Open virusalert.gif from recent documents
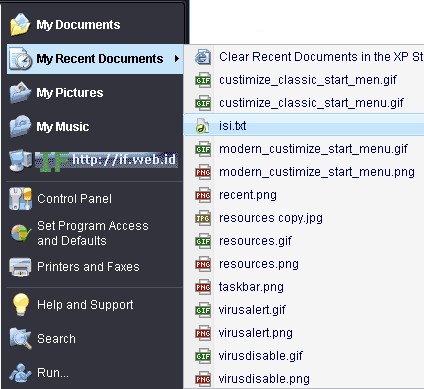Screen dimensions: 424x389 pos(304,310)
